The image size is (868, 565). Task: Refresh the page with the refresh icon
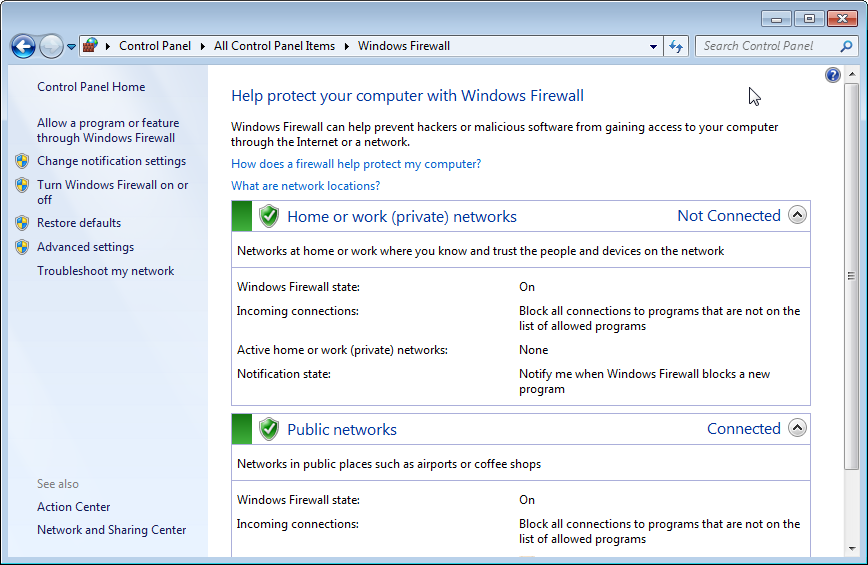[x=676, y=46]
